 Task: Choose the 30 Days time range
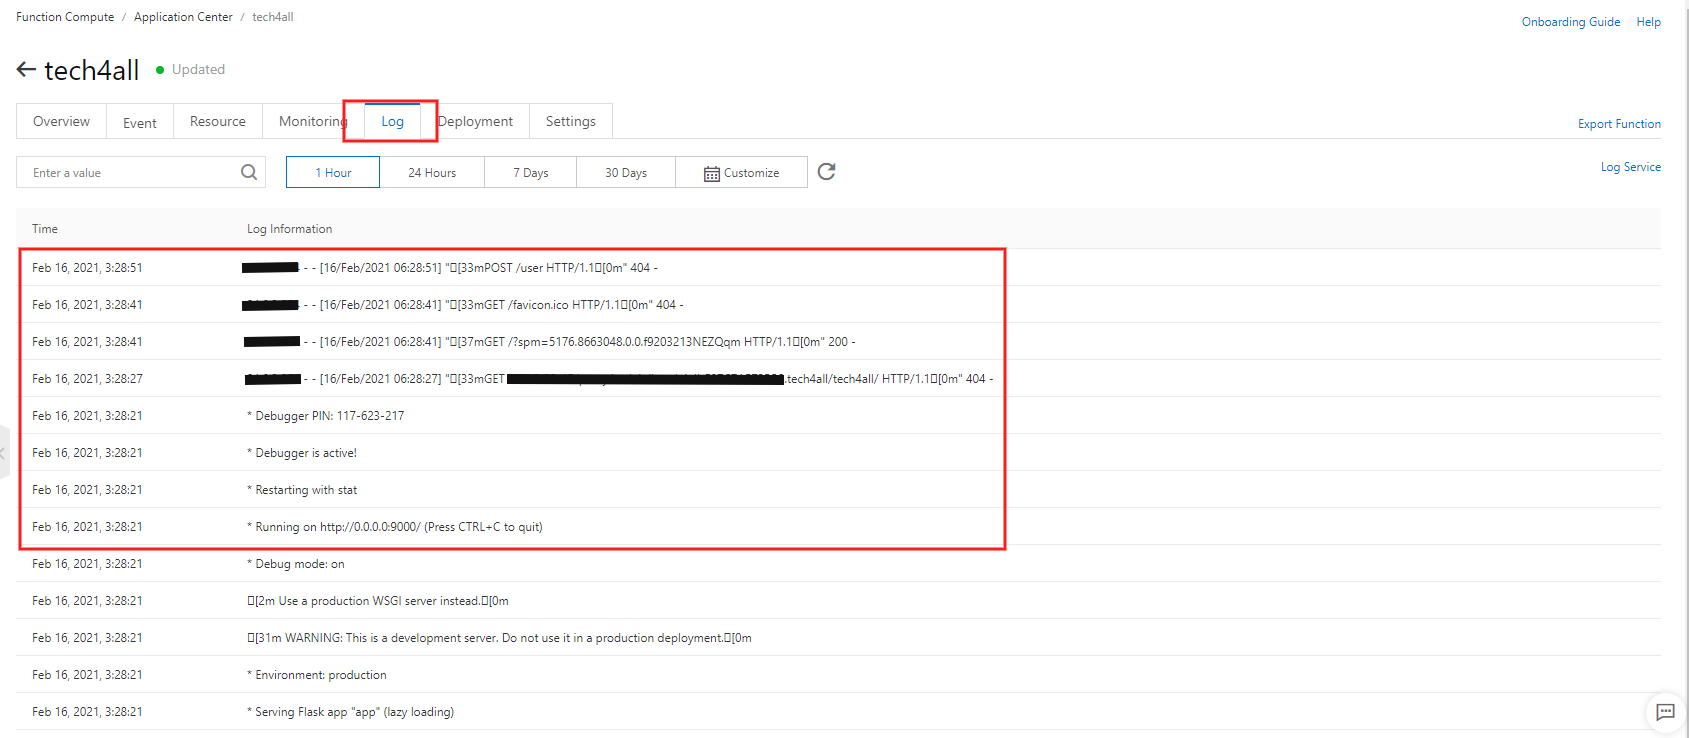(626, 172)
